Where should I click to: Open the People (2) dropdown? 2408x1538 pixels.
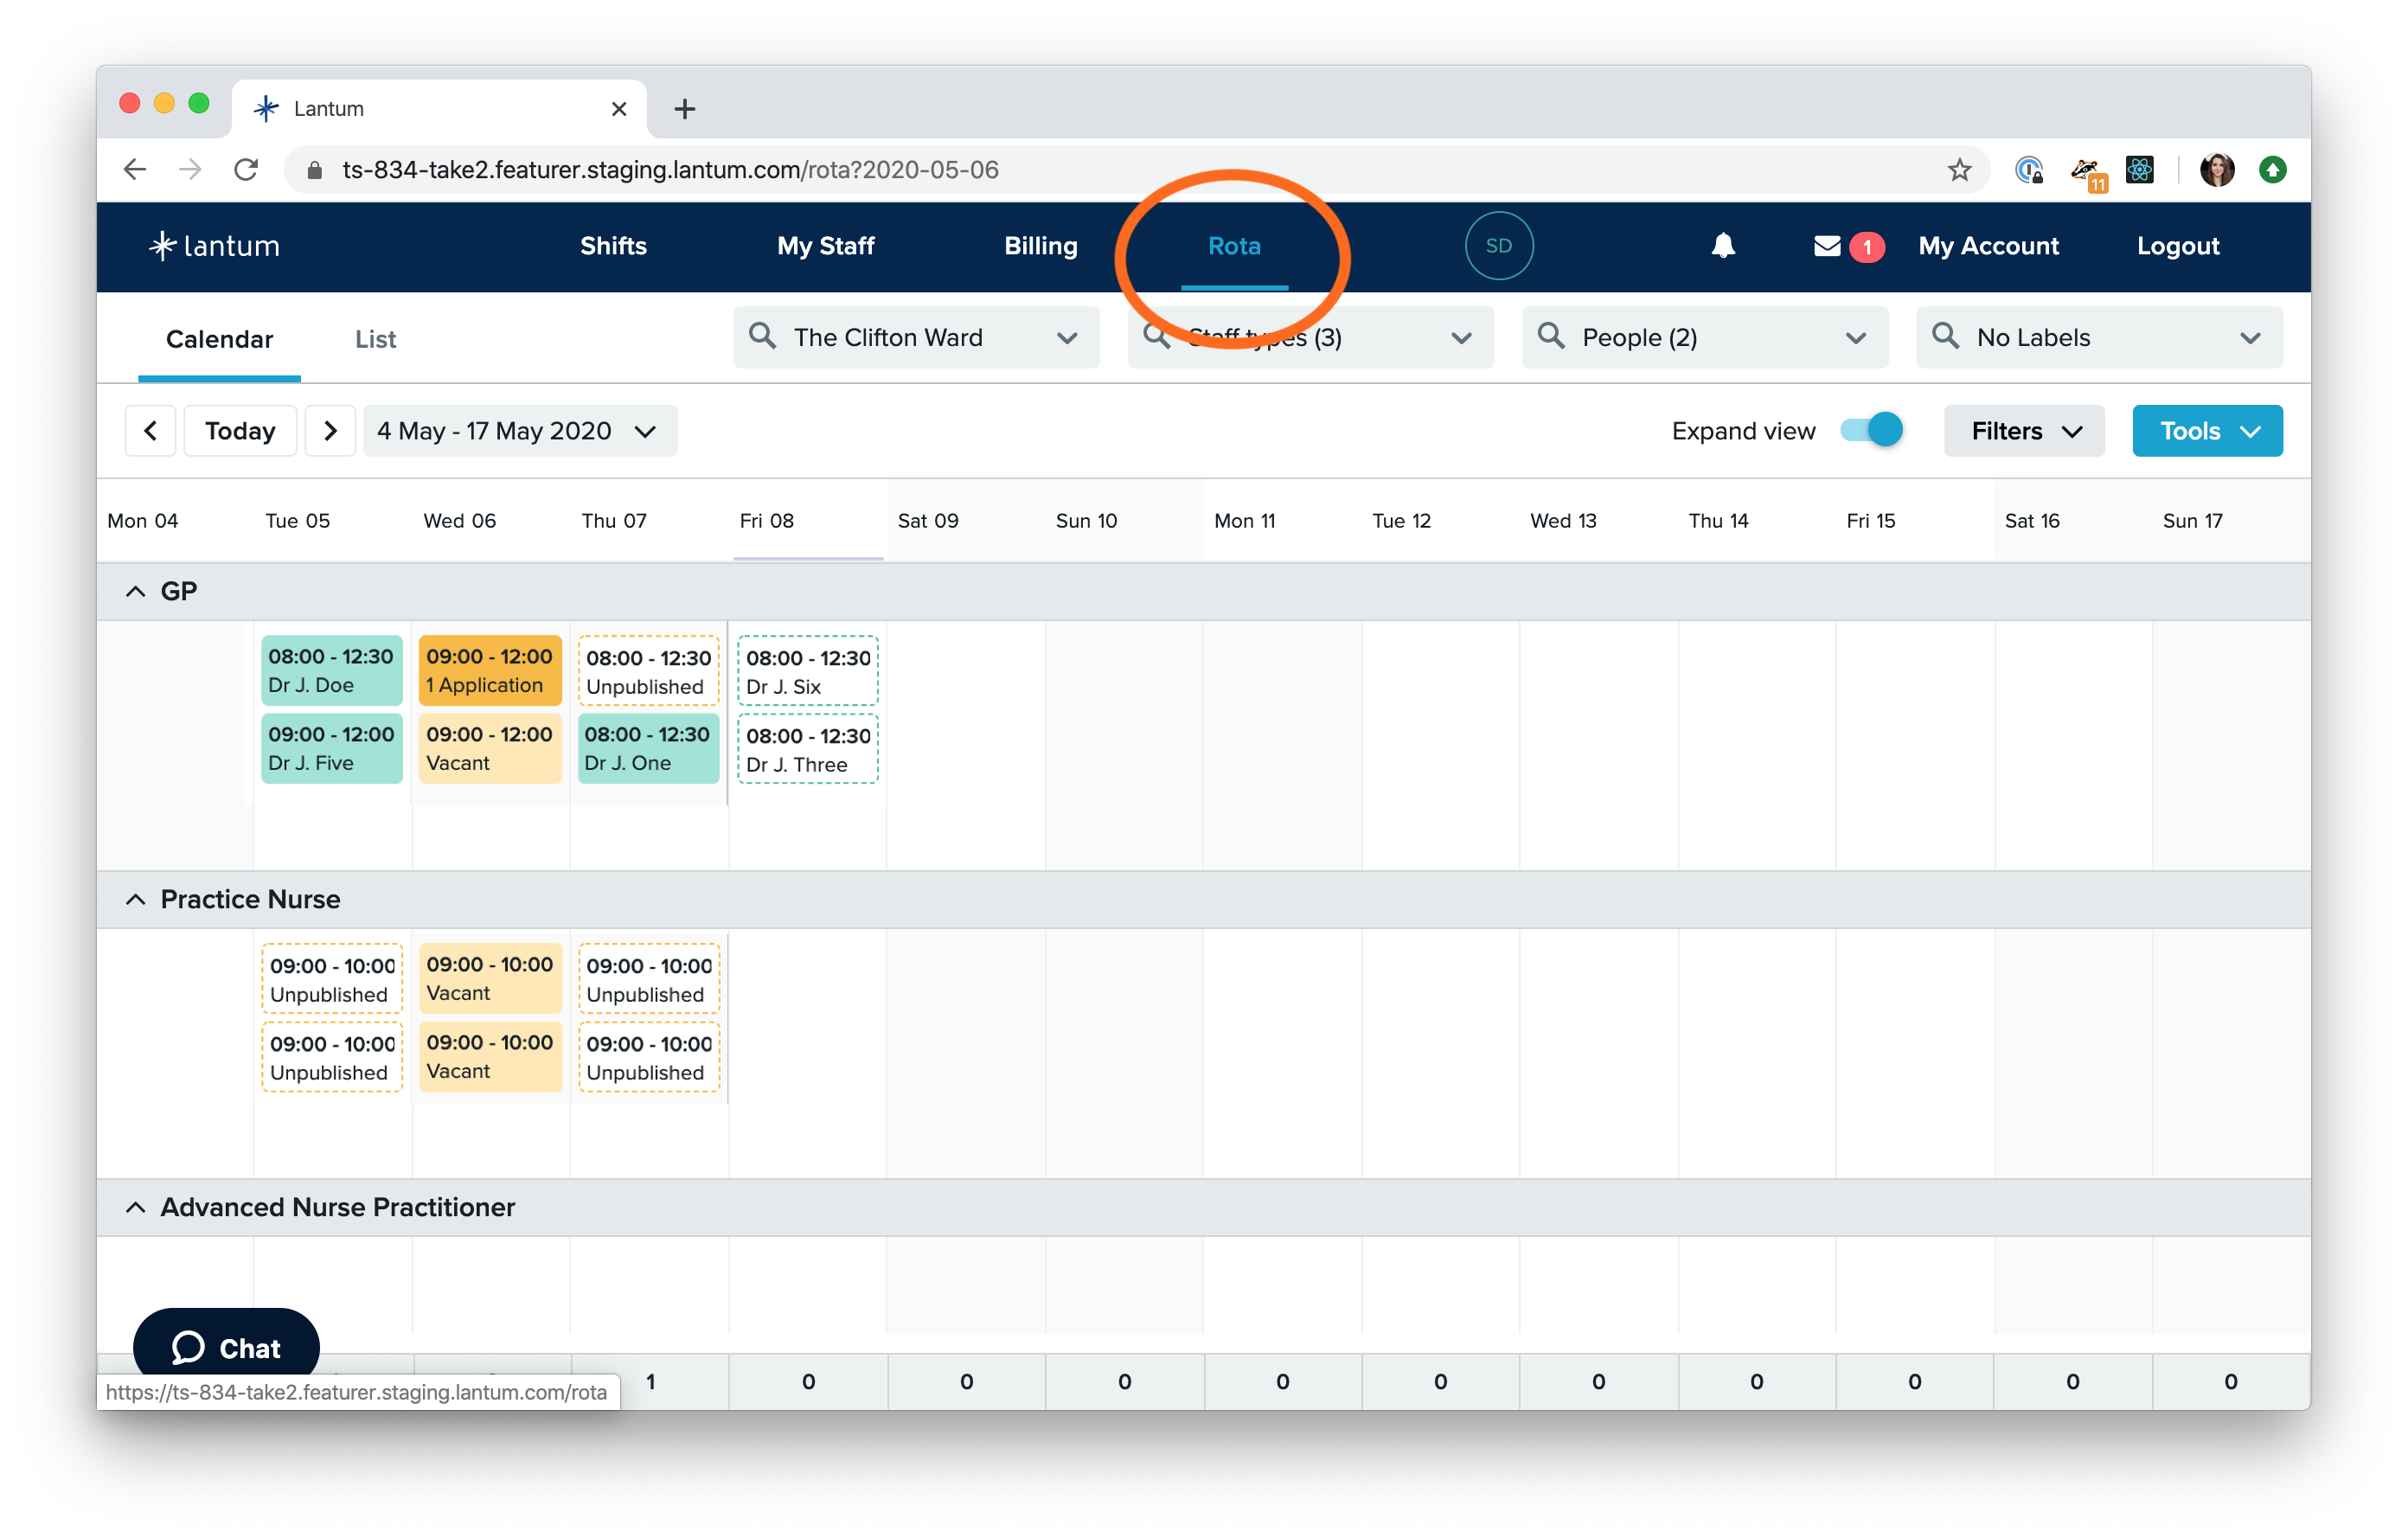click(1704, 338)
